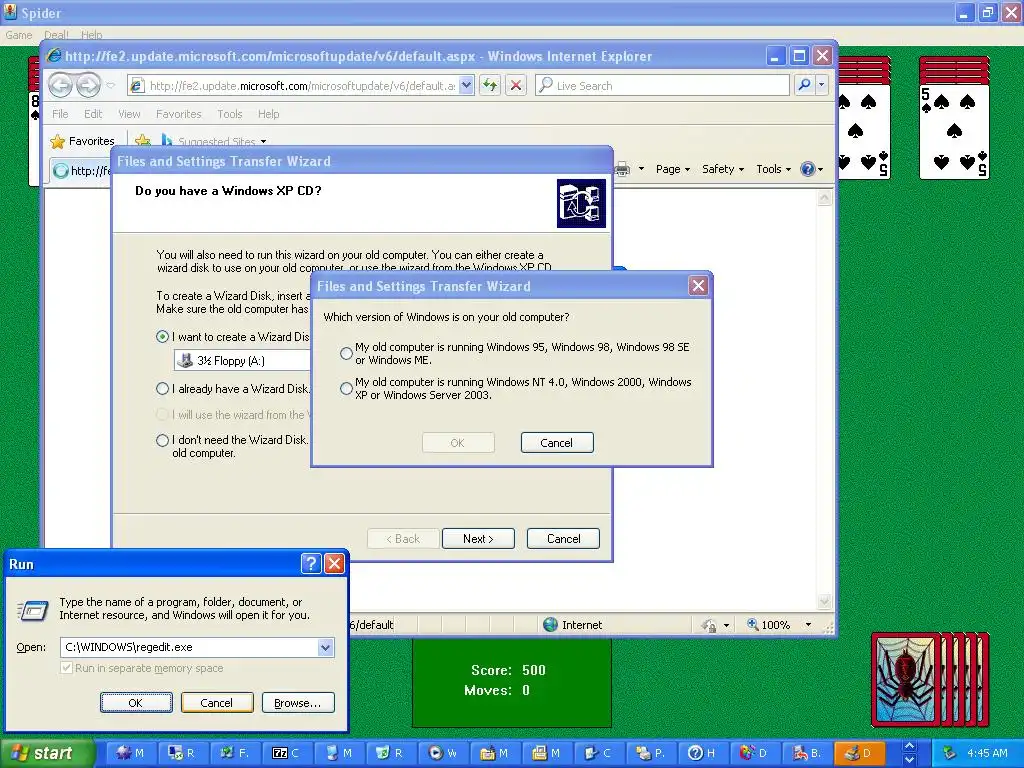Go back using Internet Explorer's Back arrow

tap(60, 85)
